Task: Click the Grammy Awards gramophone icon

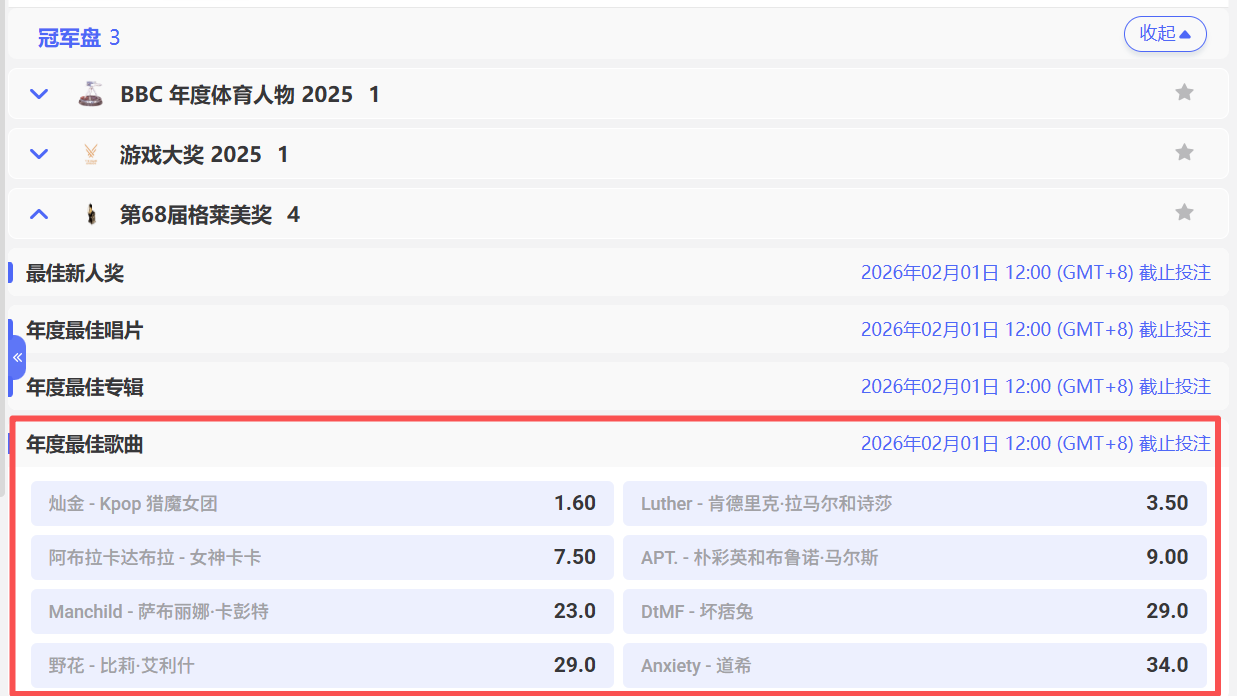Action: 91,214
